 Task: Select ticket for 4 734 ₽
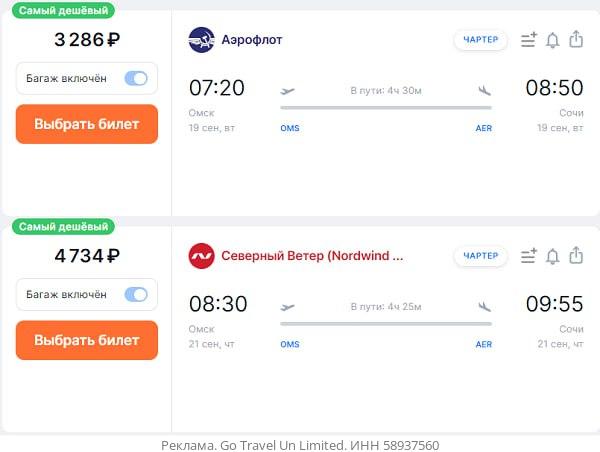pos(87,340)
